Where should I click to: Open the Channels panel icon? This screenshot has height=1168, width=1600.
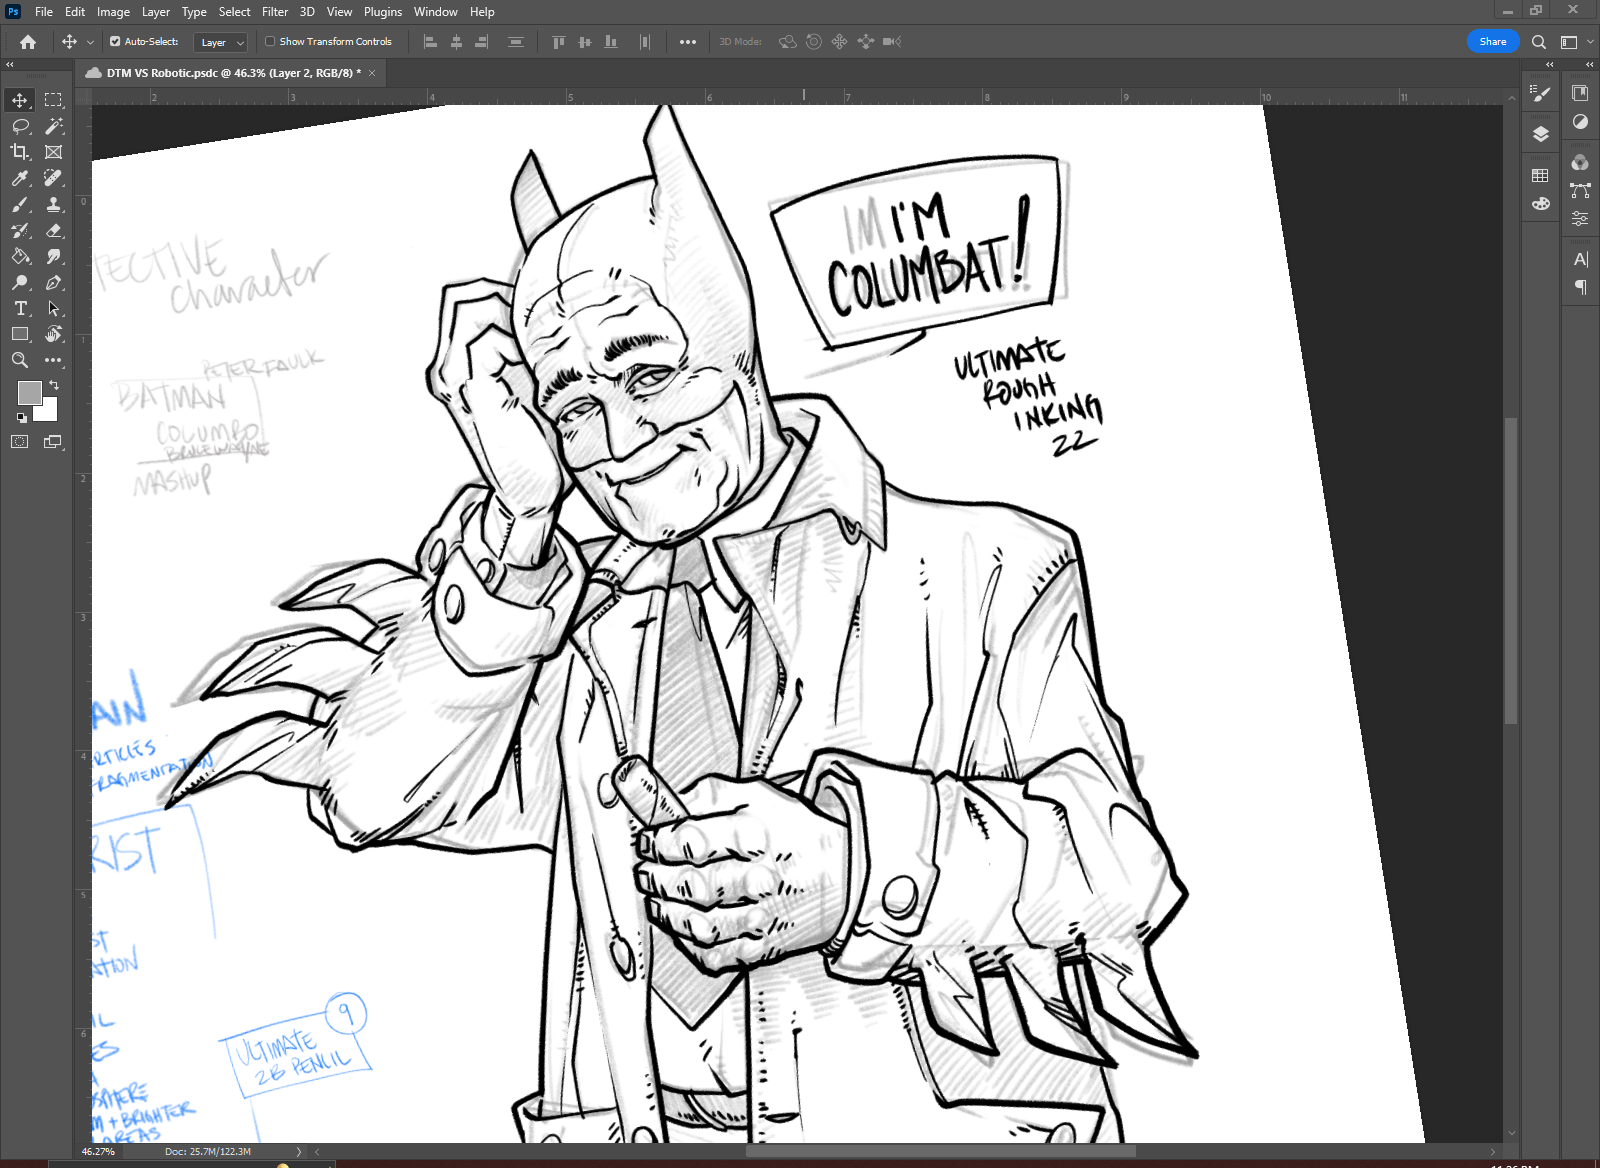1580,163
